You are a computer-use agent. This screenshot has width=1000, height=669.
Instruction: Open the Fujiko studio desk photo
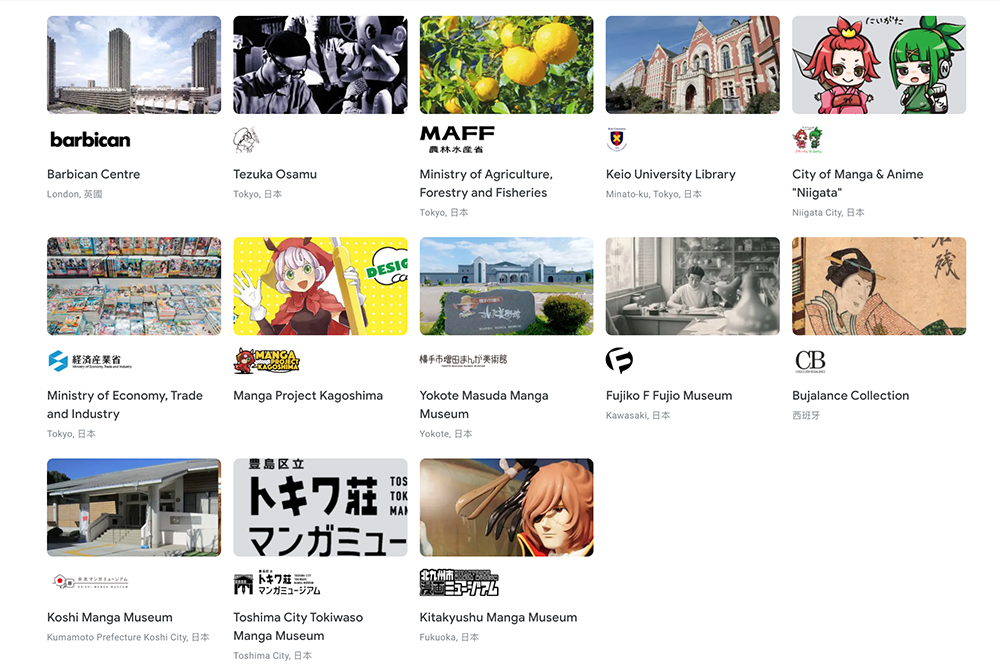point(693,286)
